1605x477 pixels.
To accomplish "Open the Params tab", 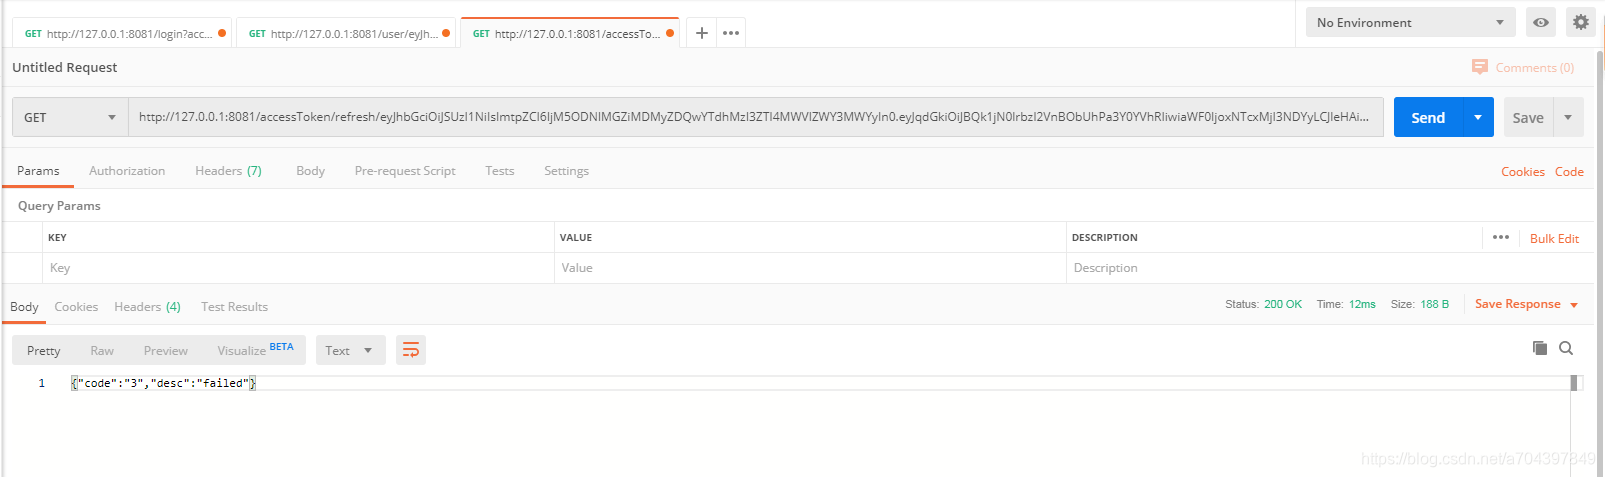I will tap(38, 171).
